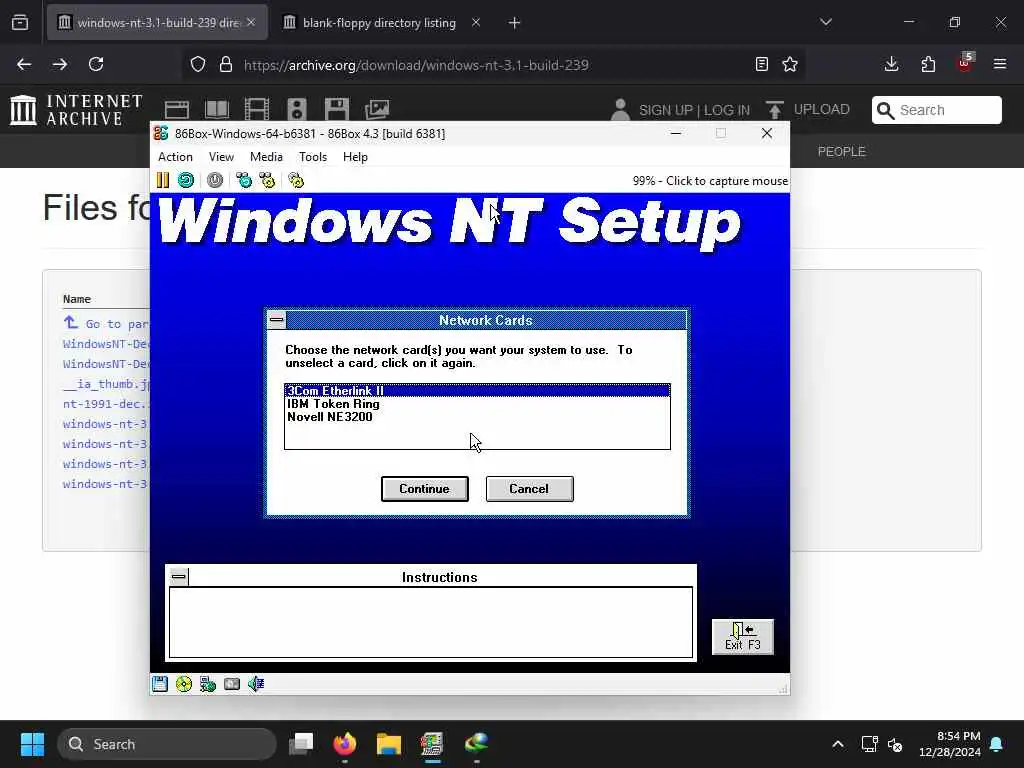This screenshot has width=1024, height=768.
Task: Open File Explorer from taskbar
Action: tap(389, 744)
